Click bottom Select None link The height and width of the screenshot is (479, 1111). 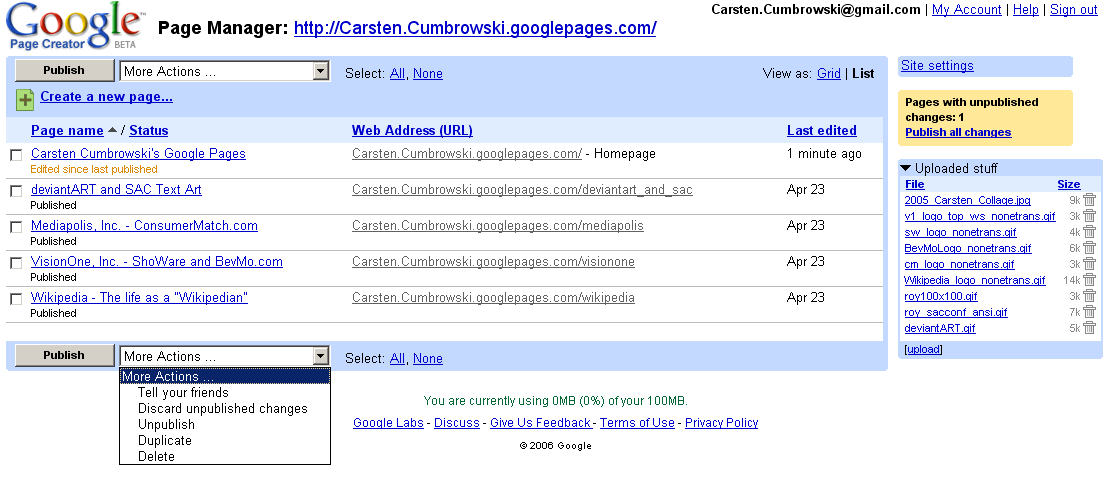click(x=428, y=359)
